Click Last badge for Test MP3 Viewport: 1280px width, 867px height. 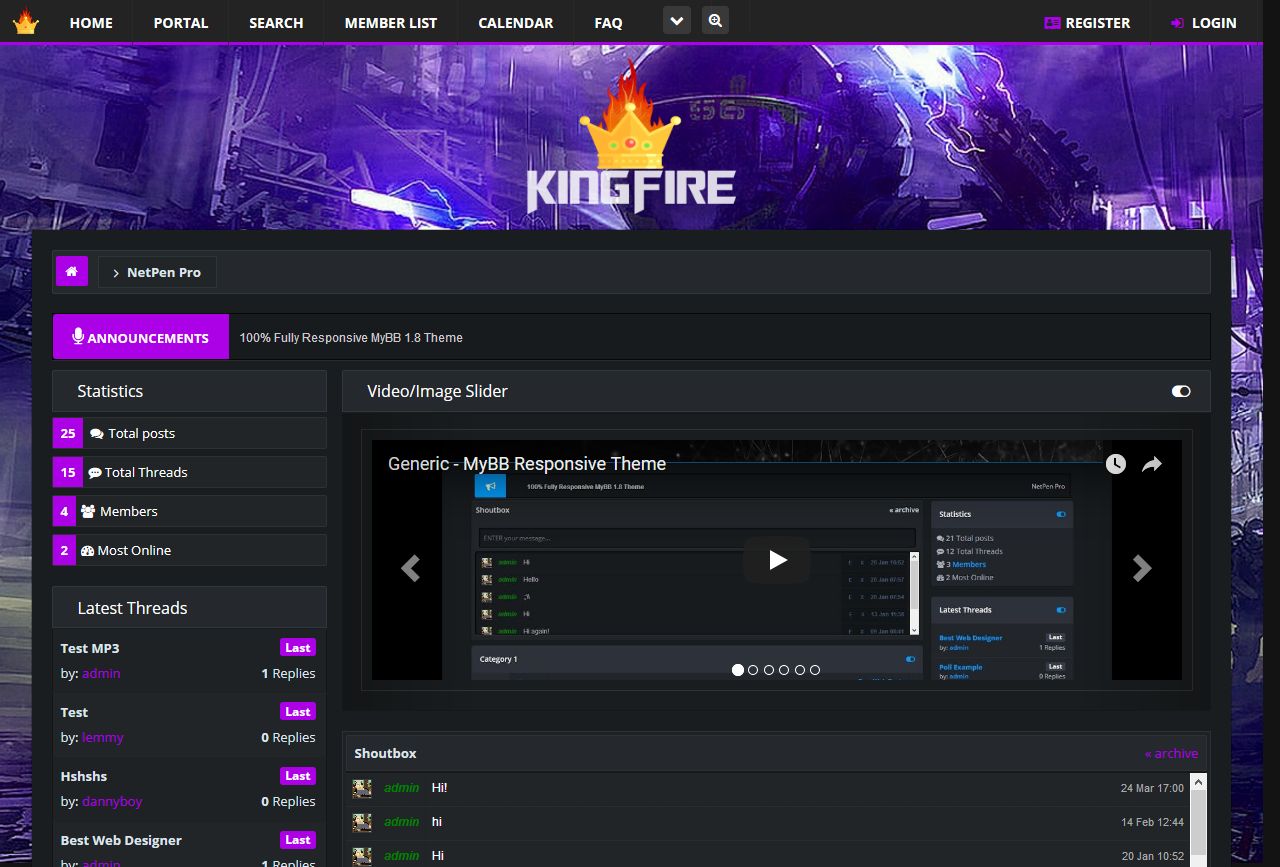(x=298, y=647)
